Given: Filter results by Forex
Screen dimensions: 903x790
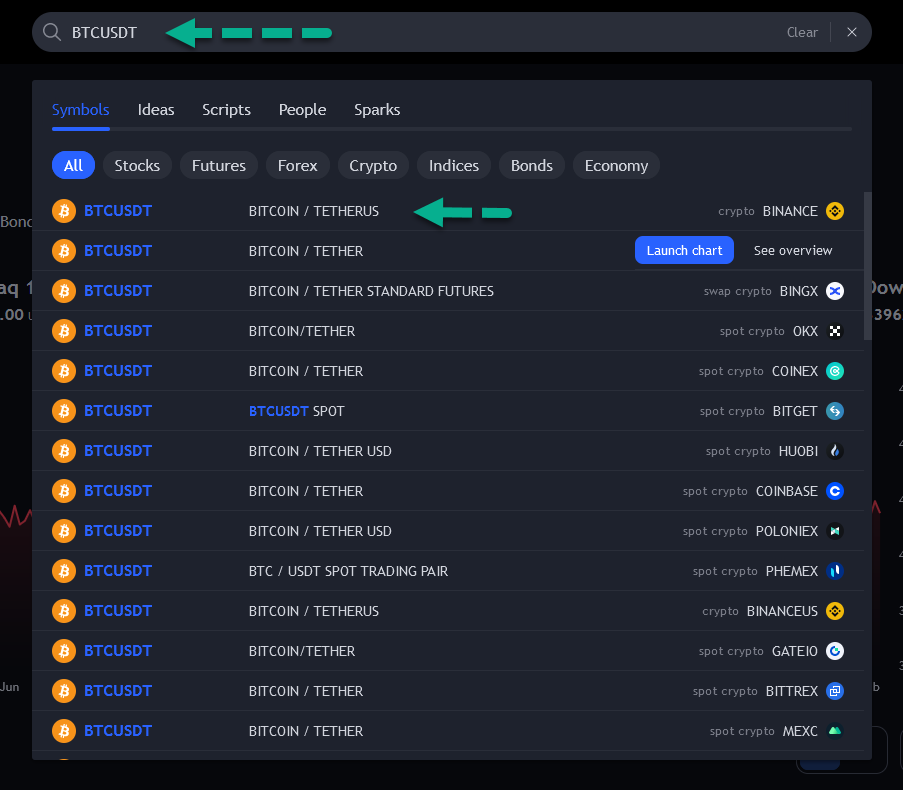Looking at the screenshot, I should click(x=297, y=165).
